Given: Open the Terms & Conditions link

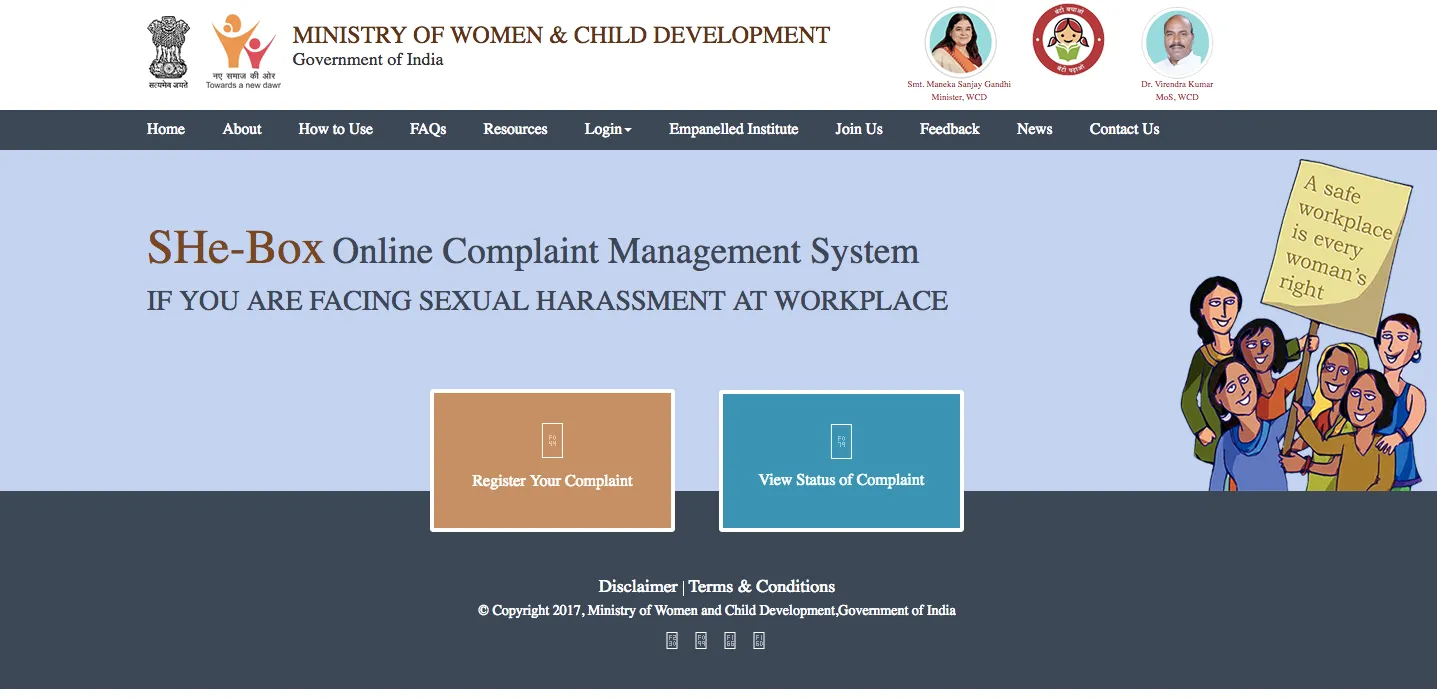Looking at the screenshot, I should click(761, 586).
